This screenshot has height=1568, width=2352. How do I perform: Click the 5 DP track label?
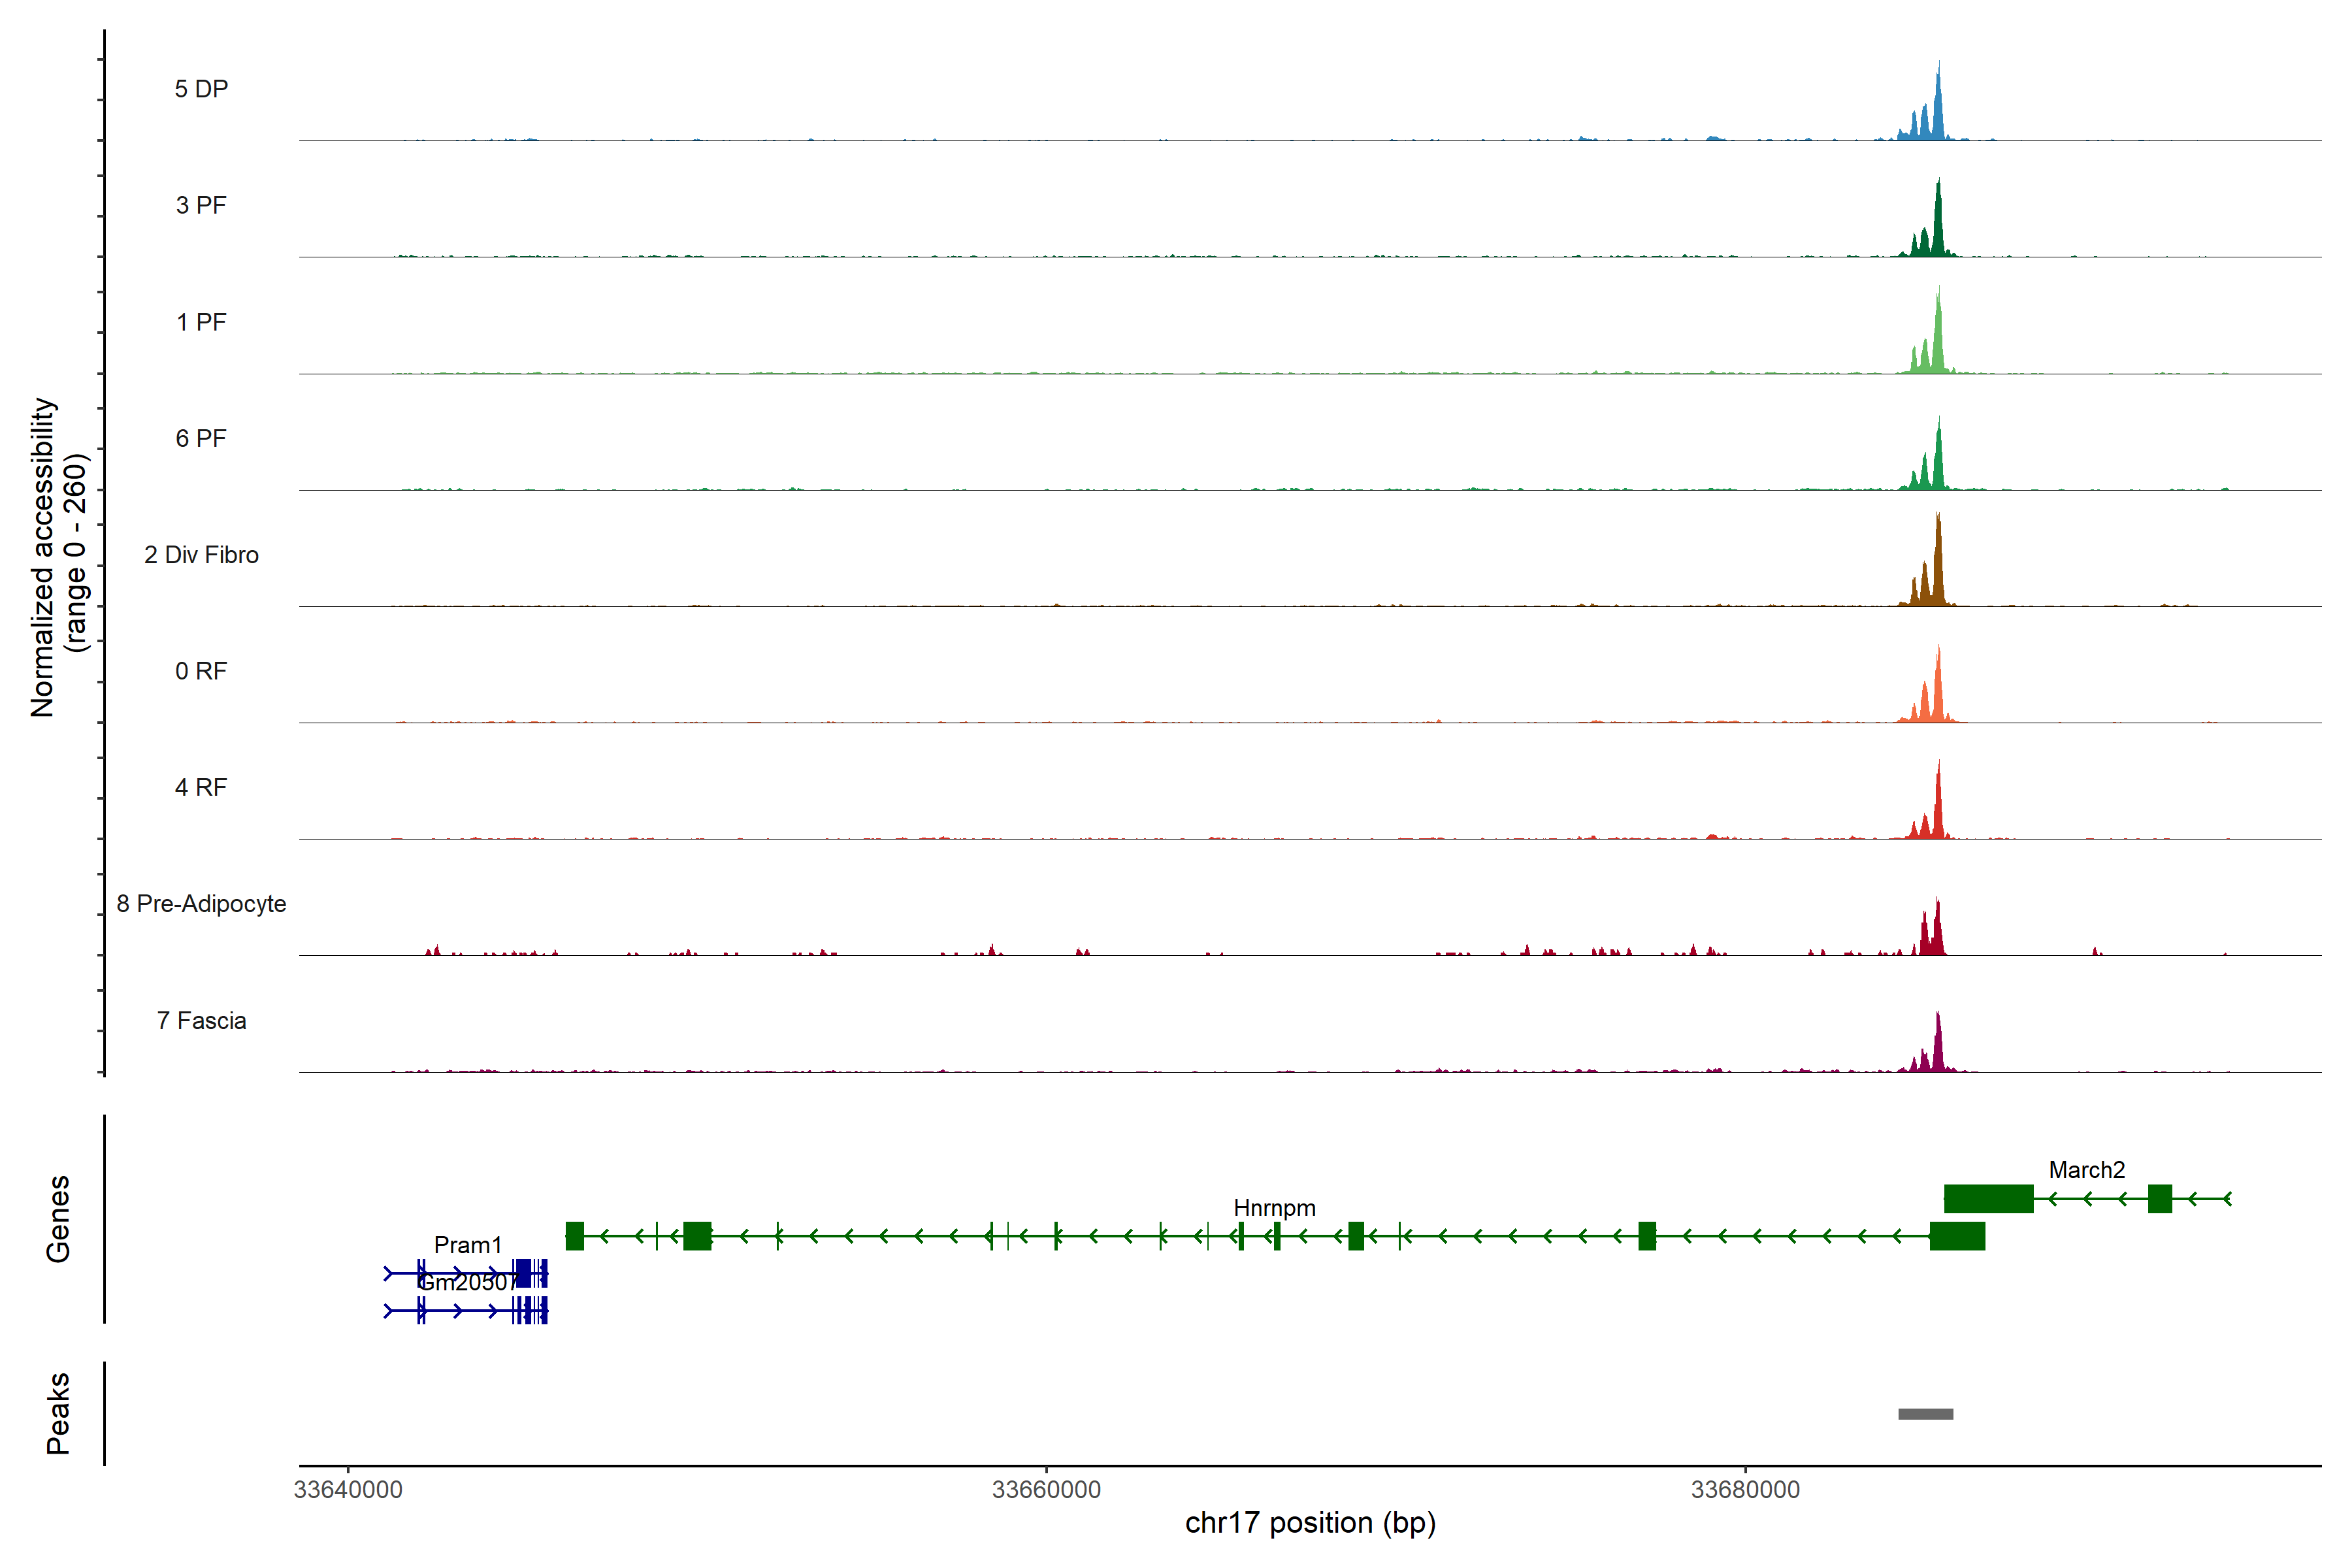[x=201, y=89]
